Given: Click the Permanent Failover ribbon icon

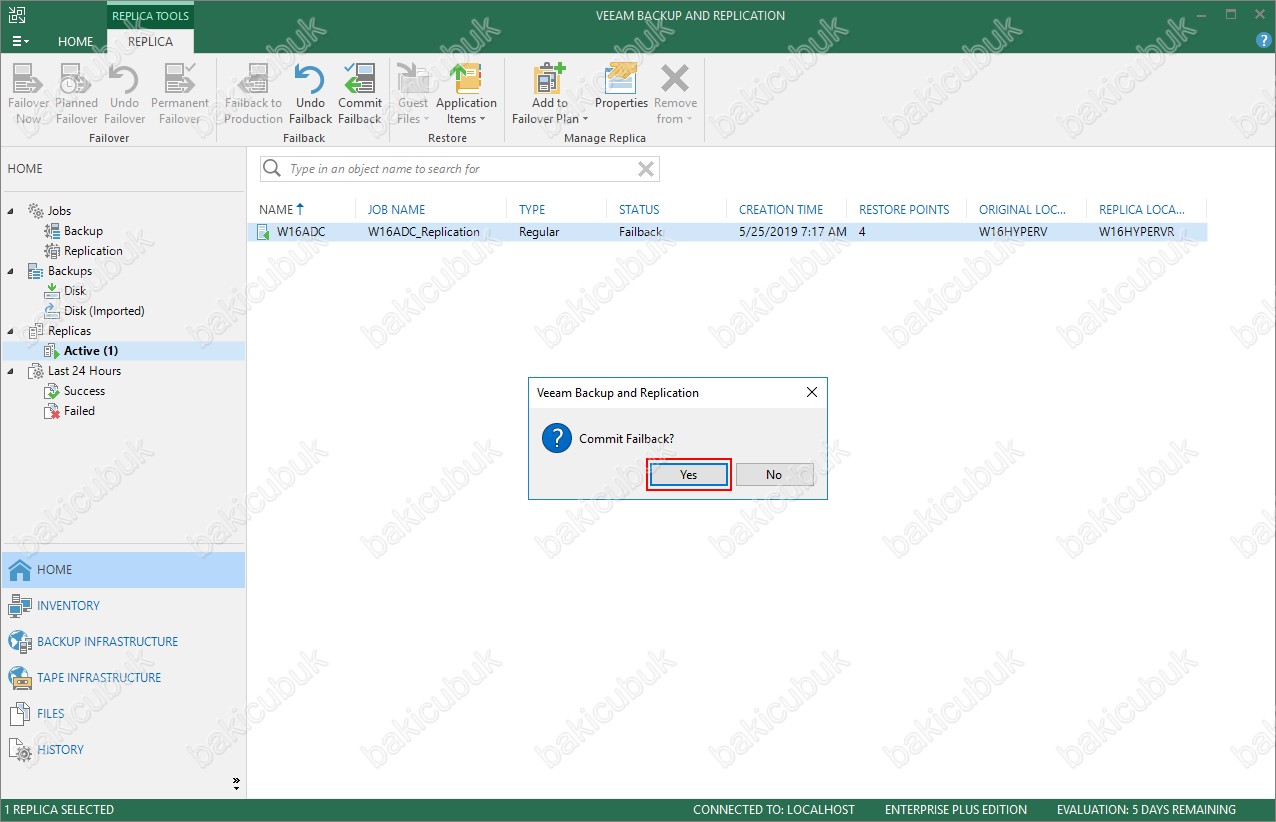Looking at the screenshot, I should 180,93.
